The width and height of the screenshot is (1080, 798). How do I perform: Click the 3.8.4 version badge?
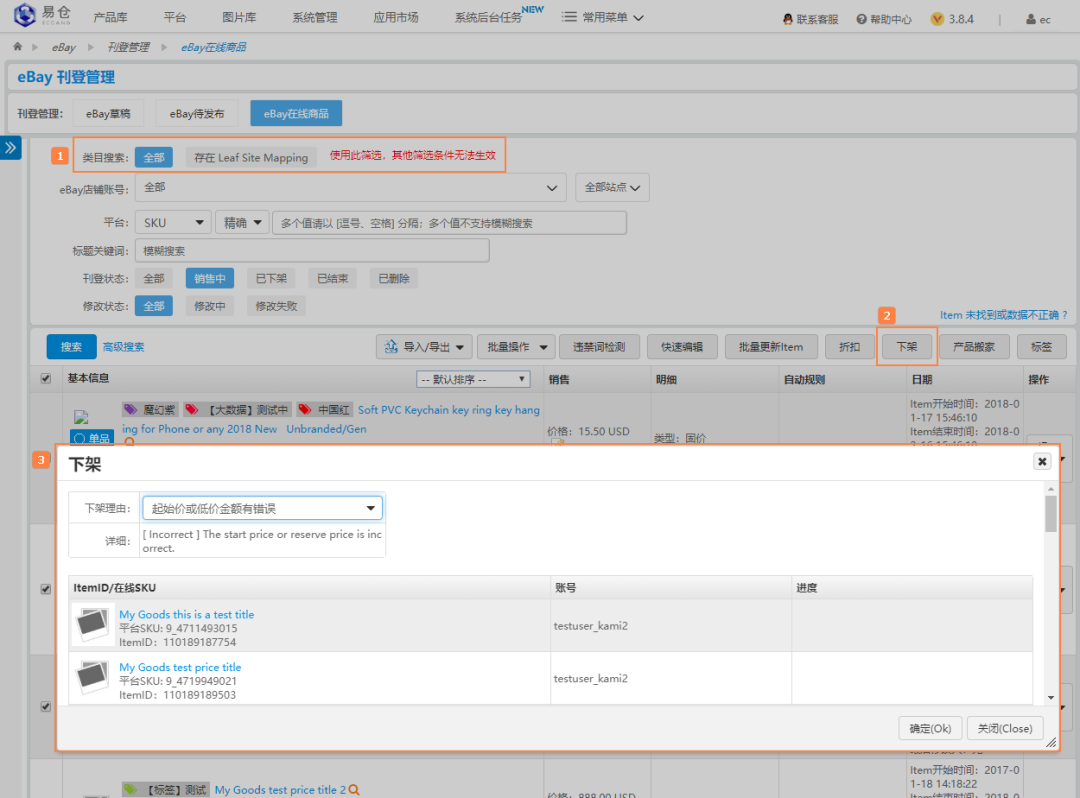(x=952, y=19)
